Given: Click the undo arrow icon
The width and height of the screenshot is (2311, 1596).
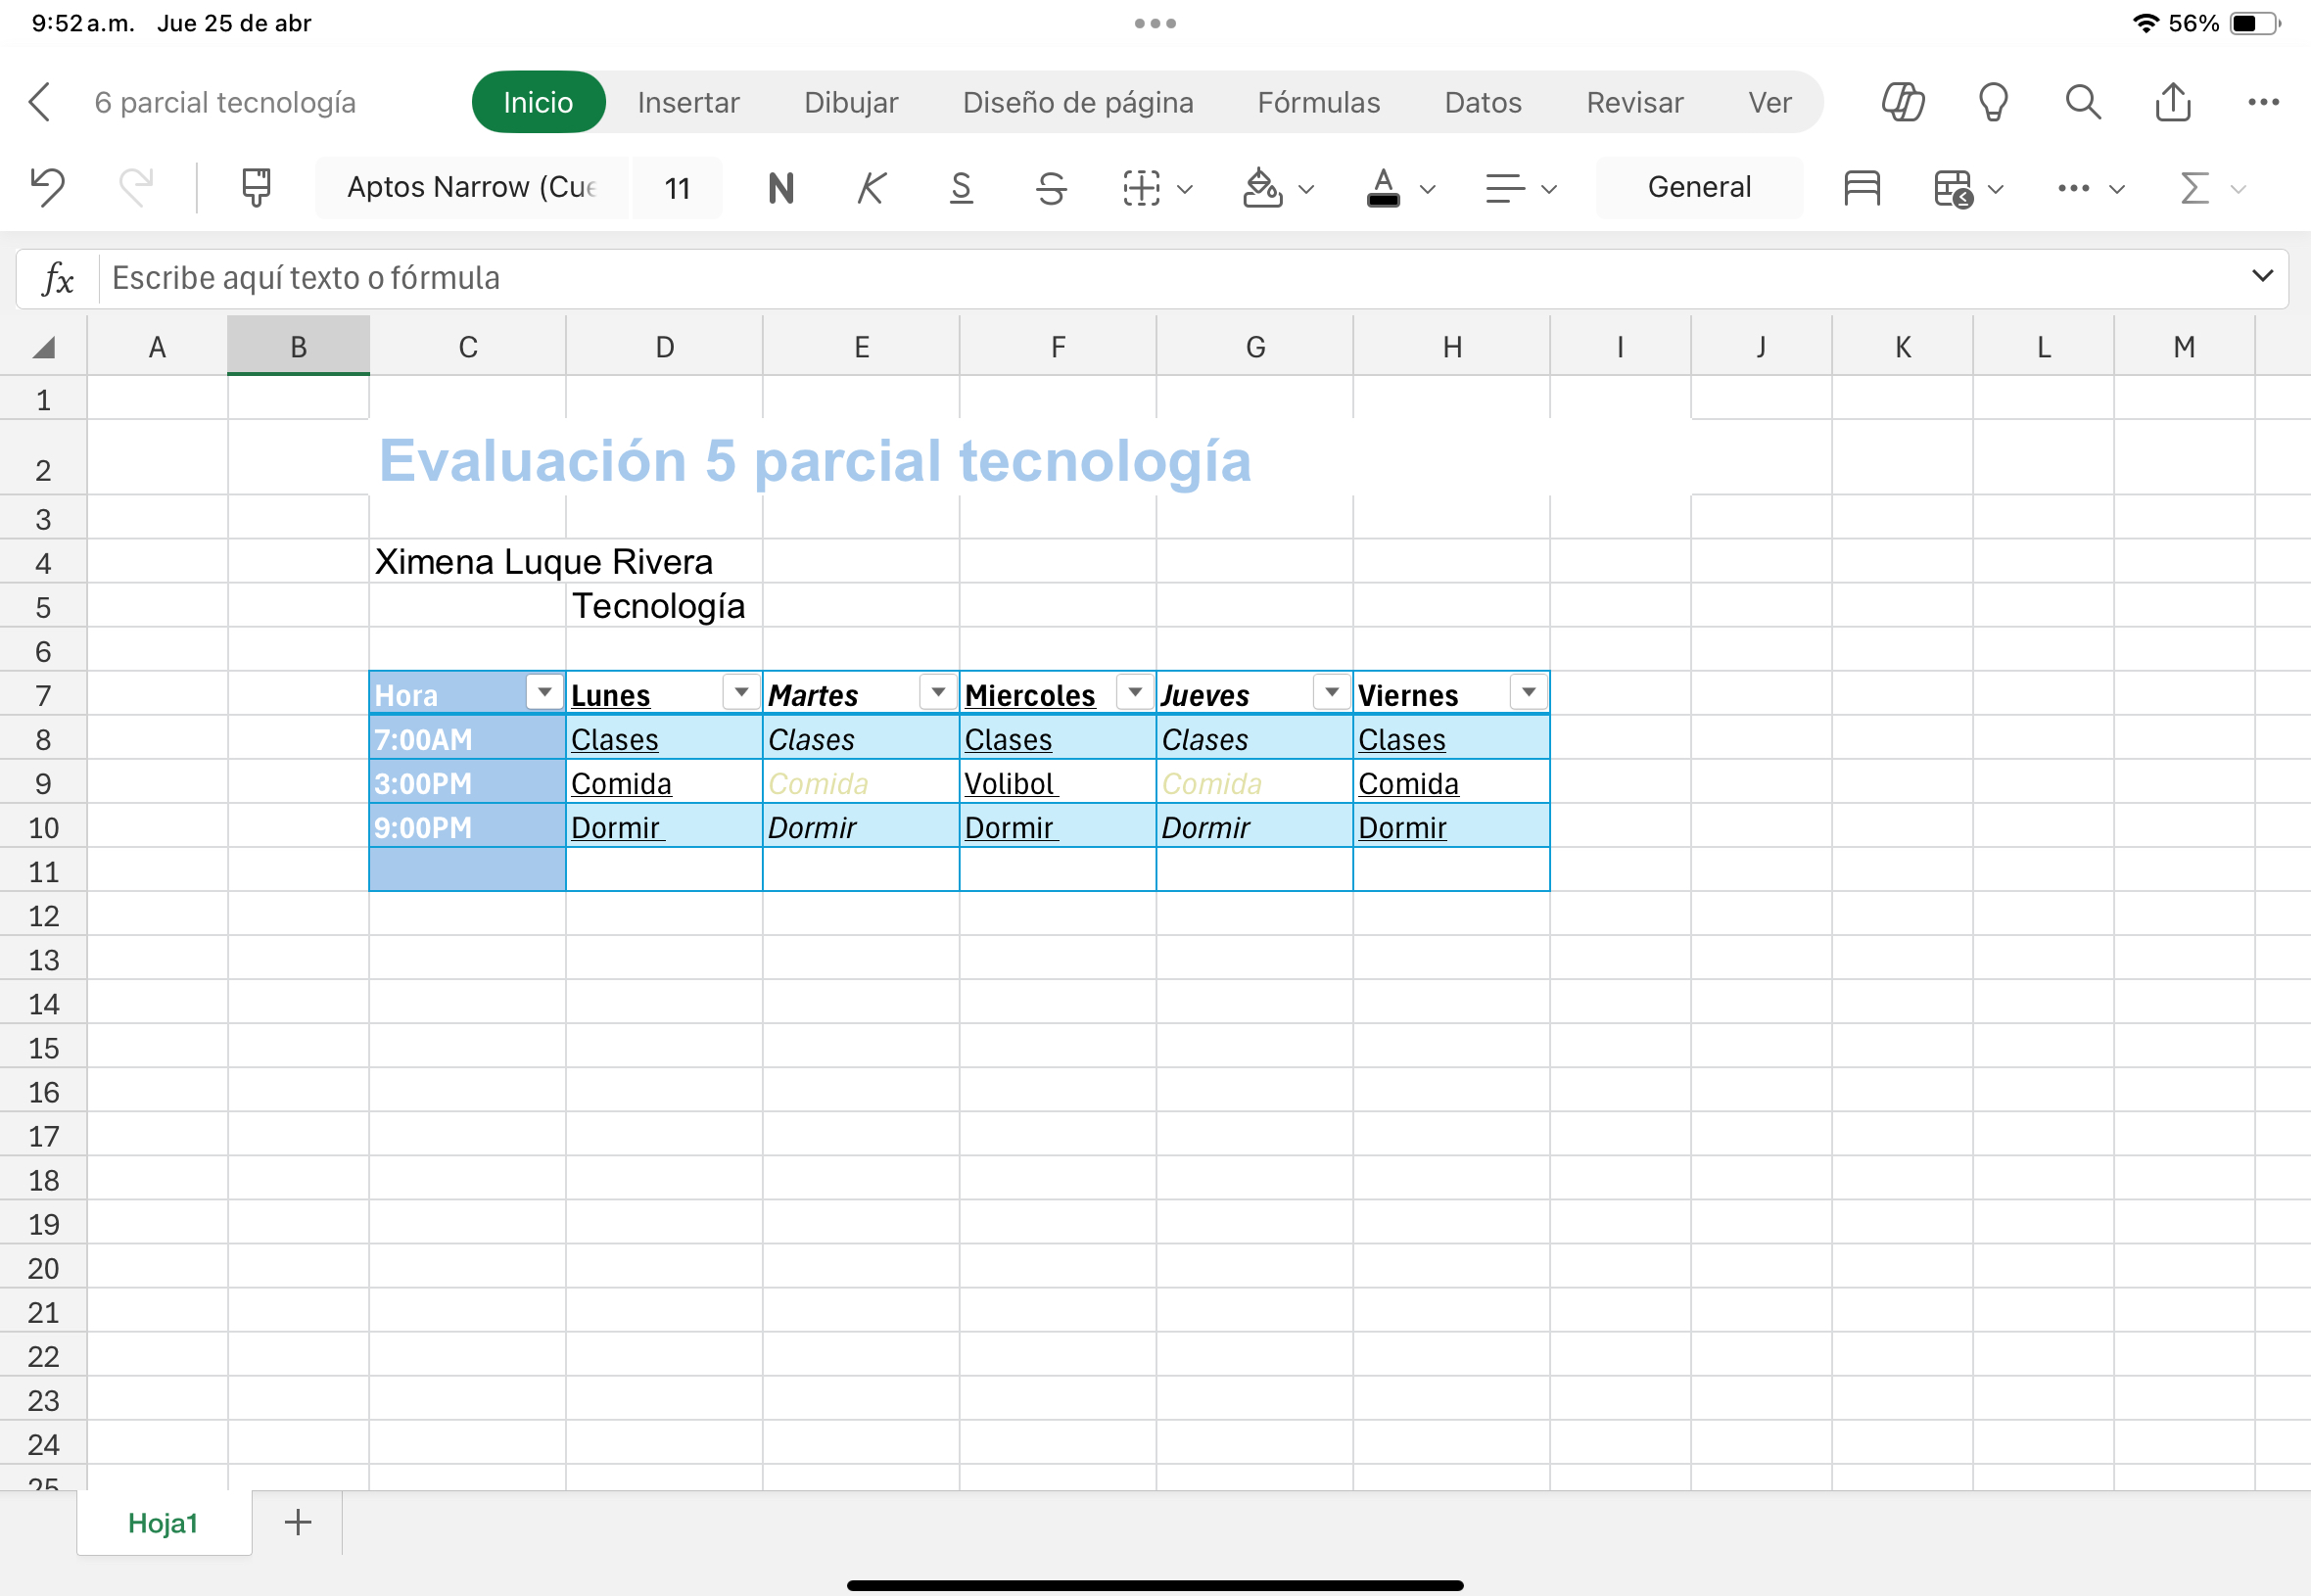Looking at the screenshot, I should (x=47, y=187).
